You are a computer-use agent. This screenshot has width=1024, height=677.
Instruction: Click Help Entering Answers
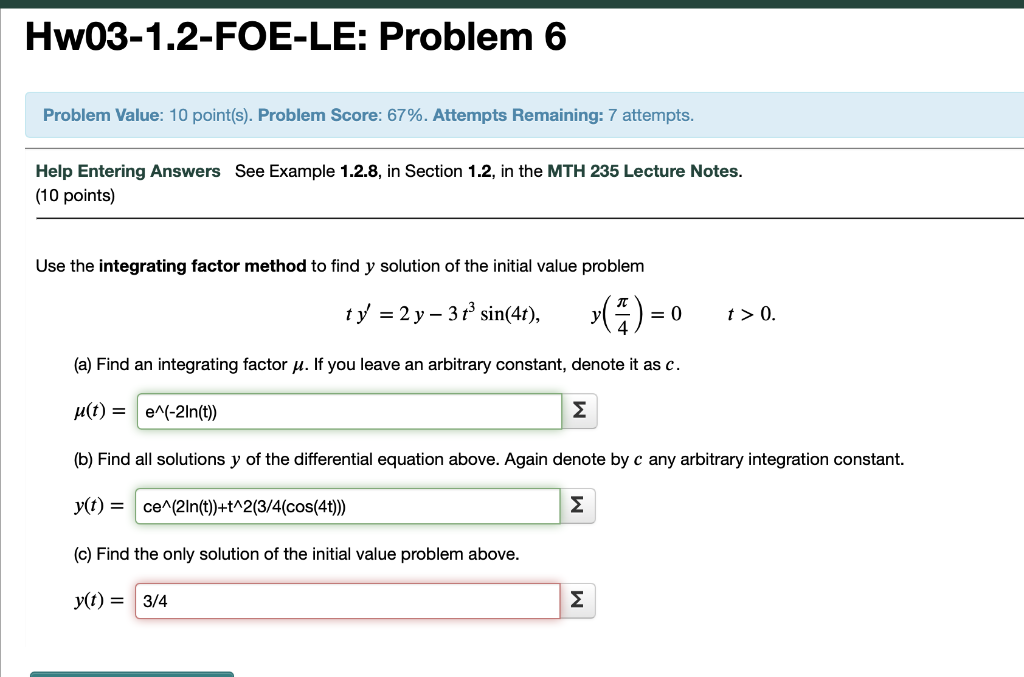(x=128, y=171)
